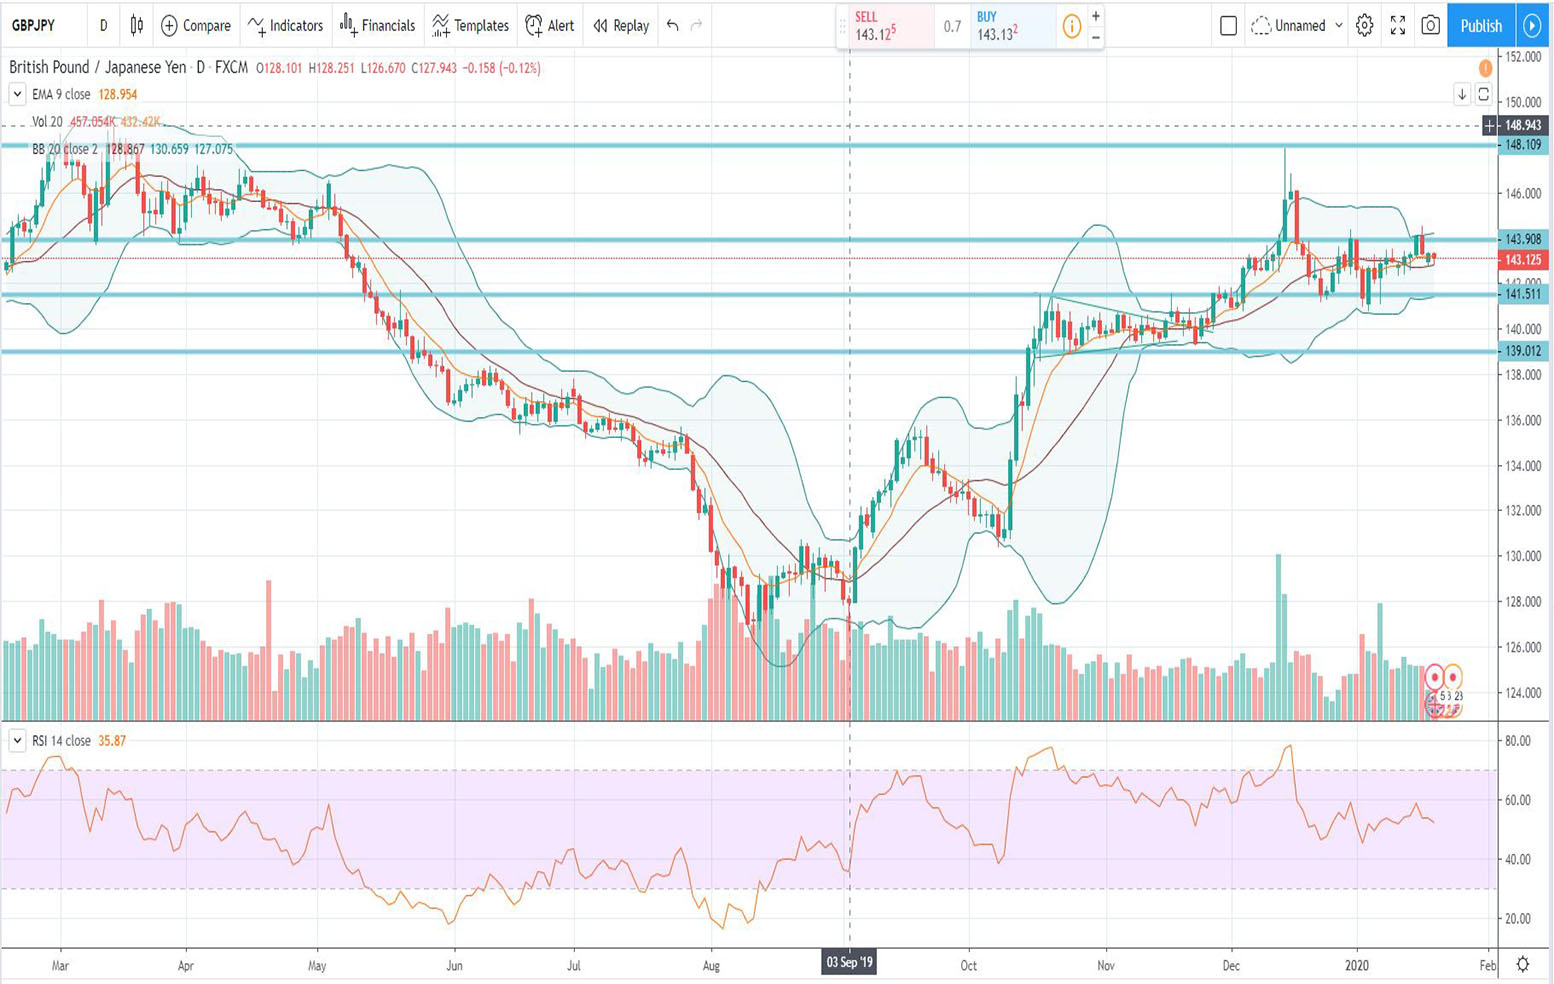Expand the Publish options arrow
Screen dimensions: 1554x984
pyautogui.click(x=1532, y=26)
